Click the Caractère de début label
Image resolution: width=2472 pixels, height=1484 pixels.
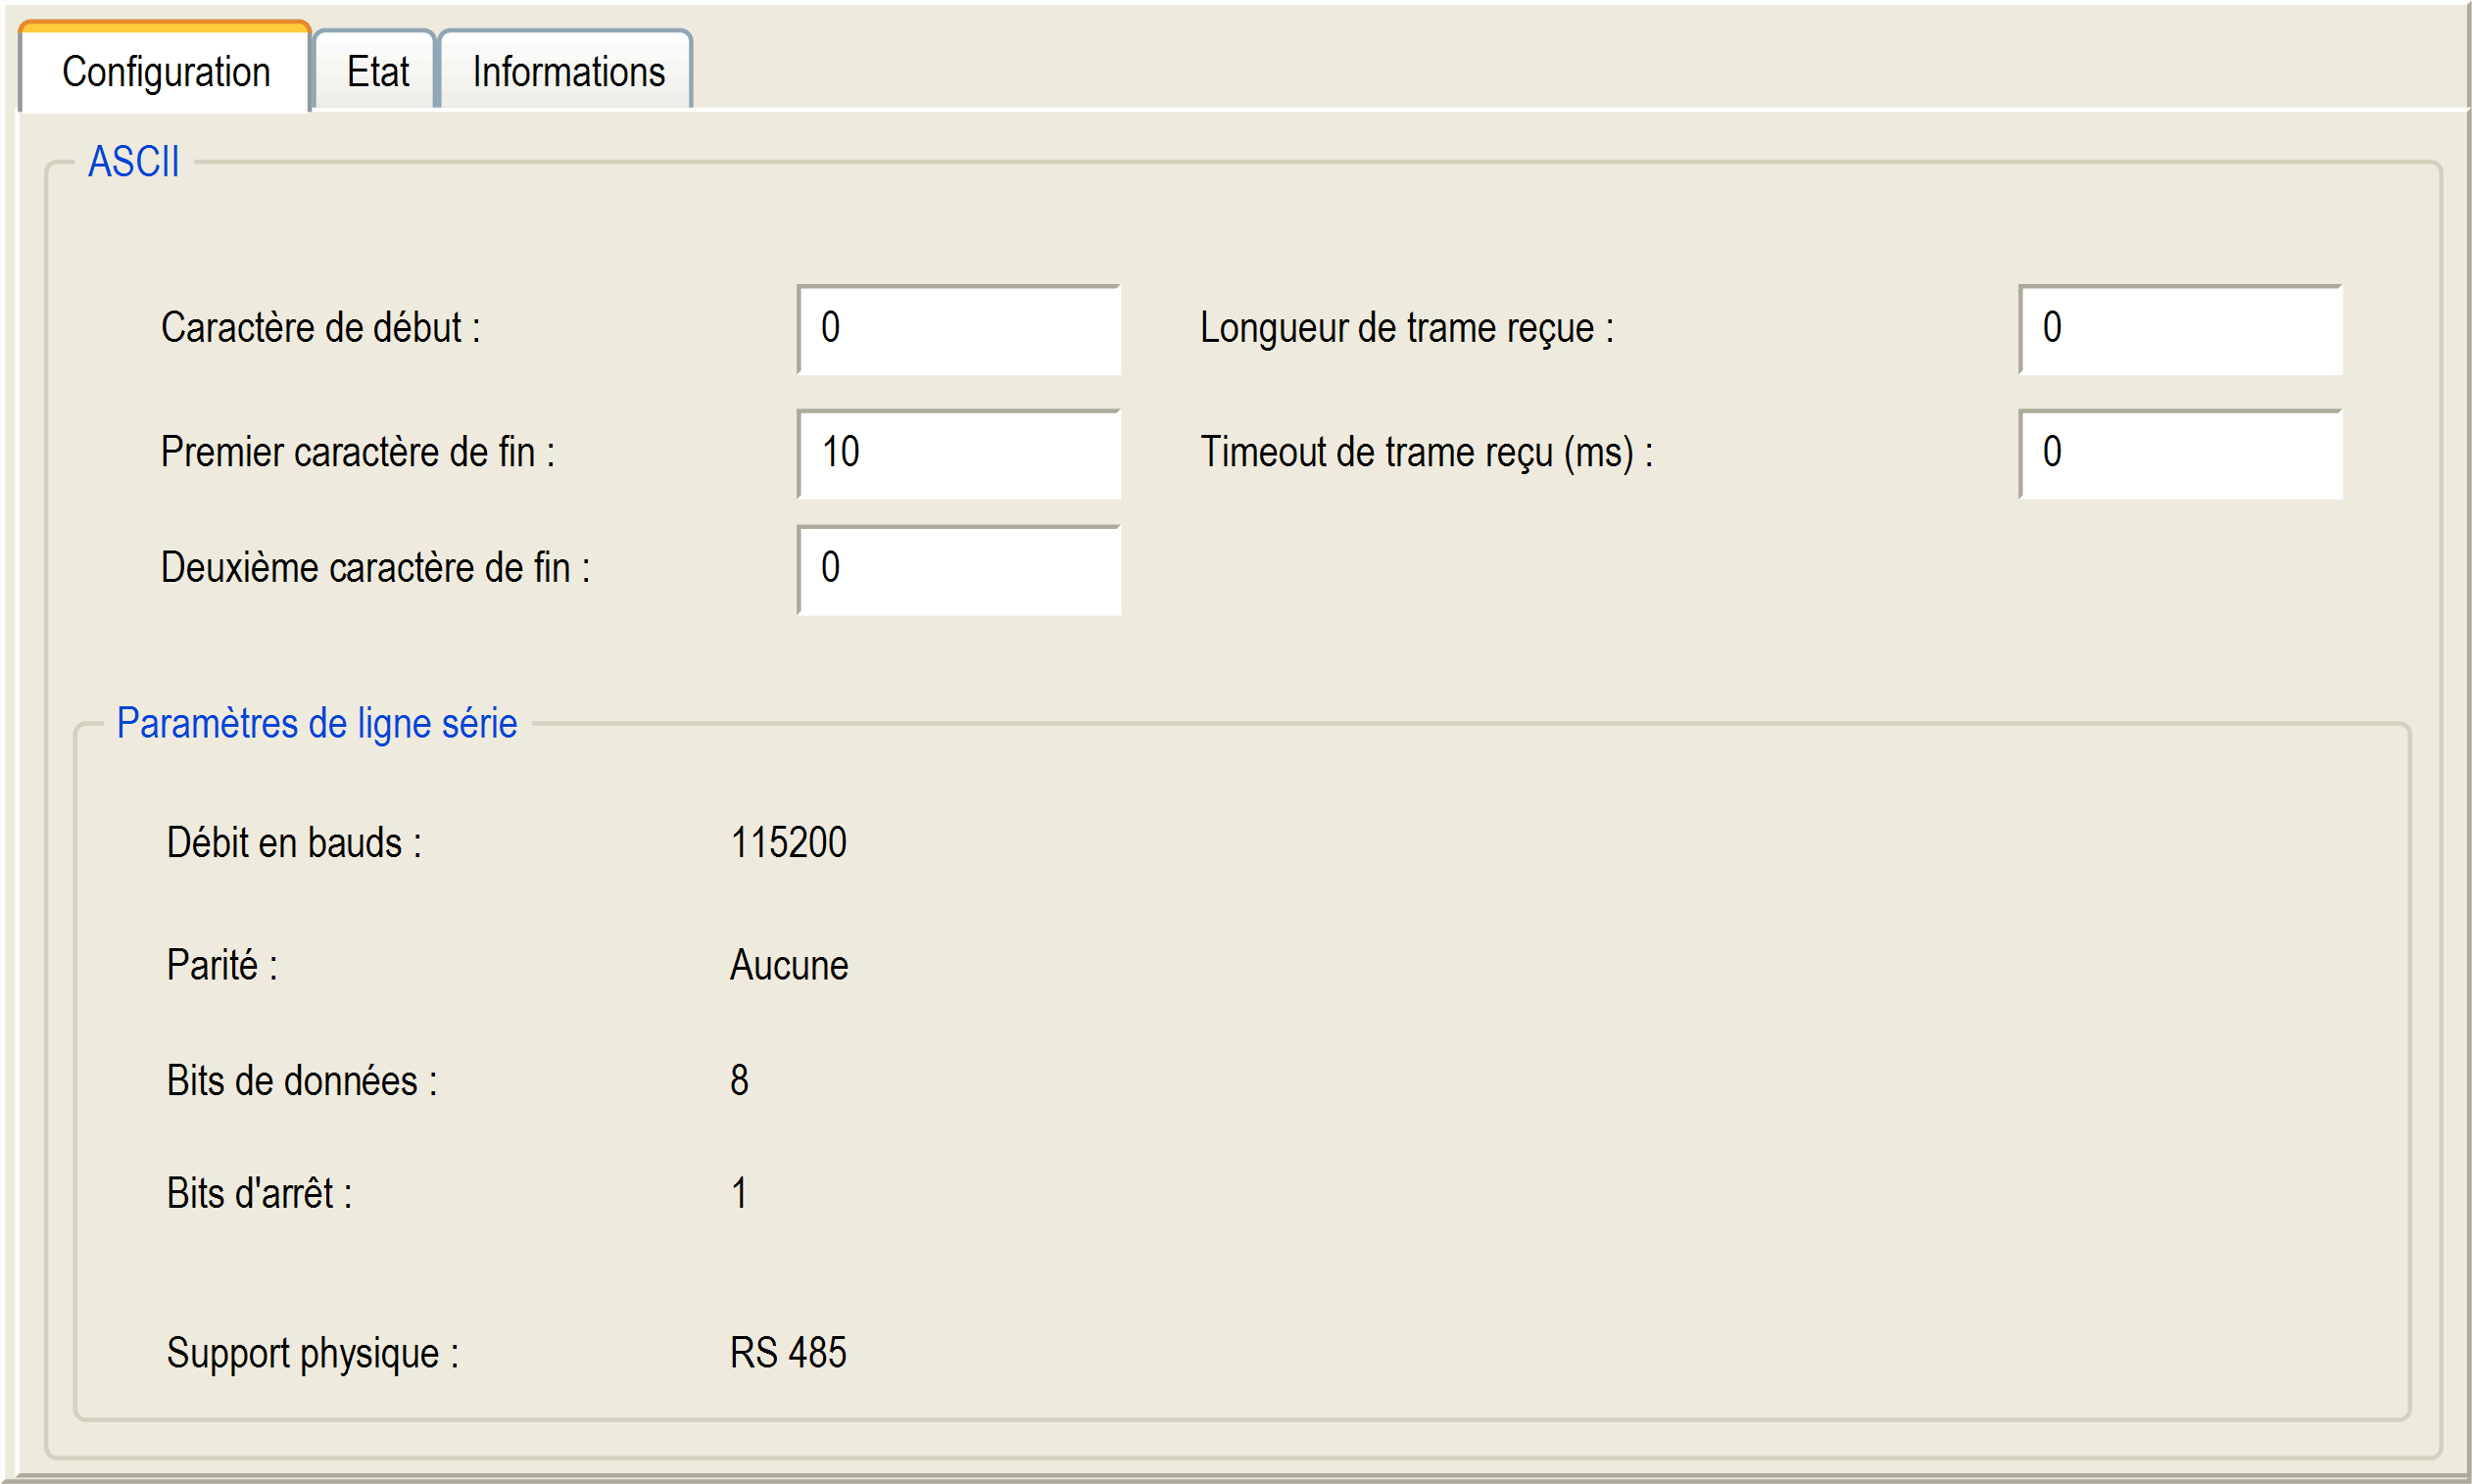coord(320,328)
